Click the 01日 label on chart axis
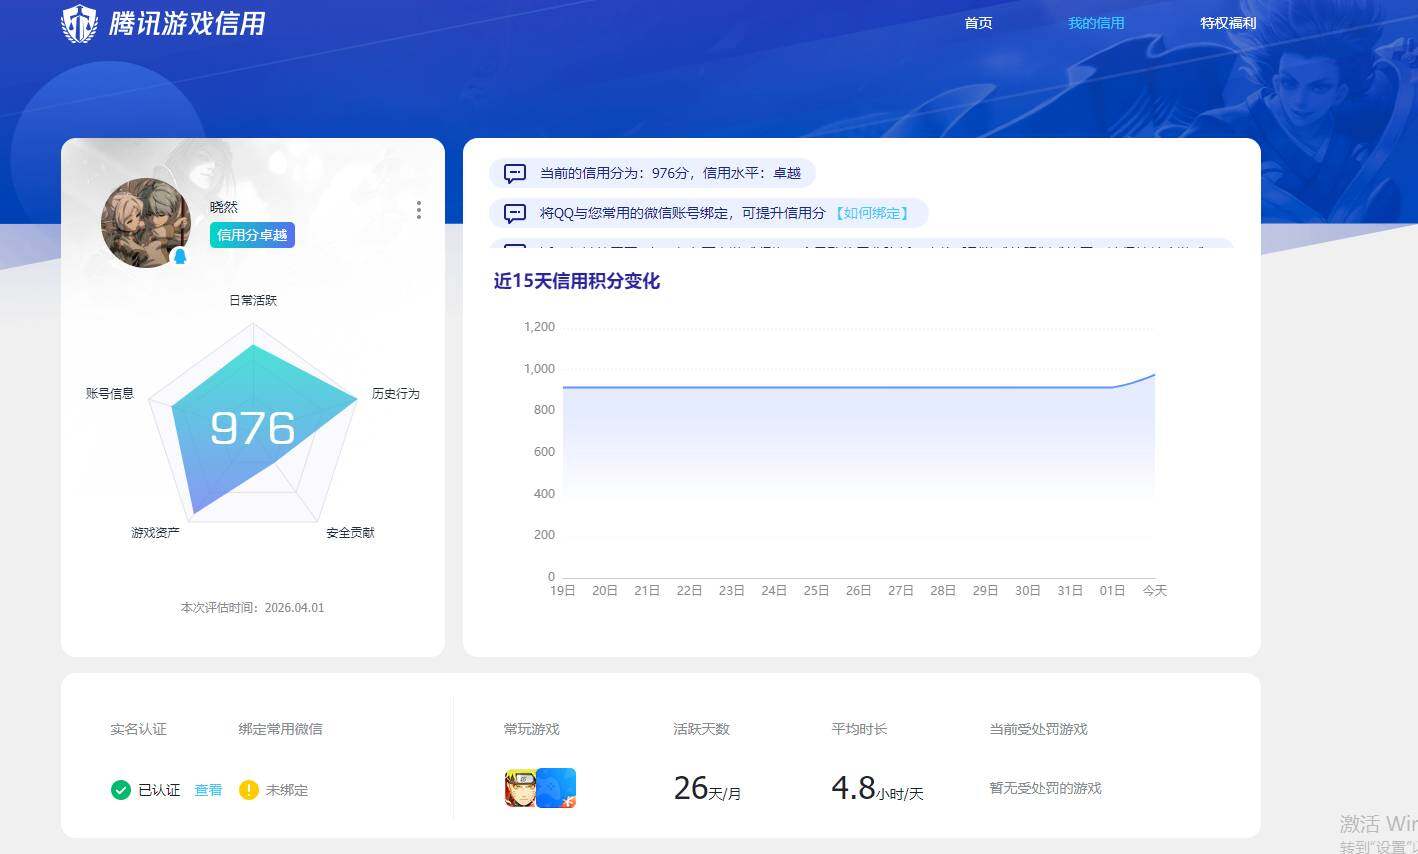 click(1112, 591)
